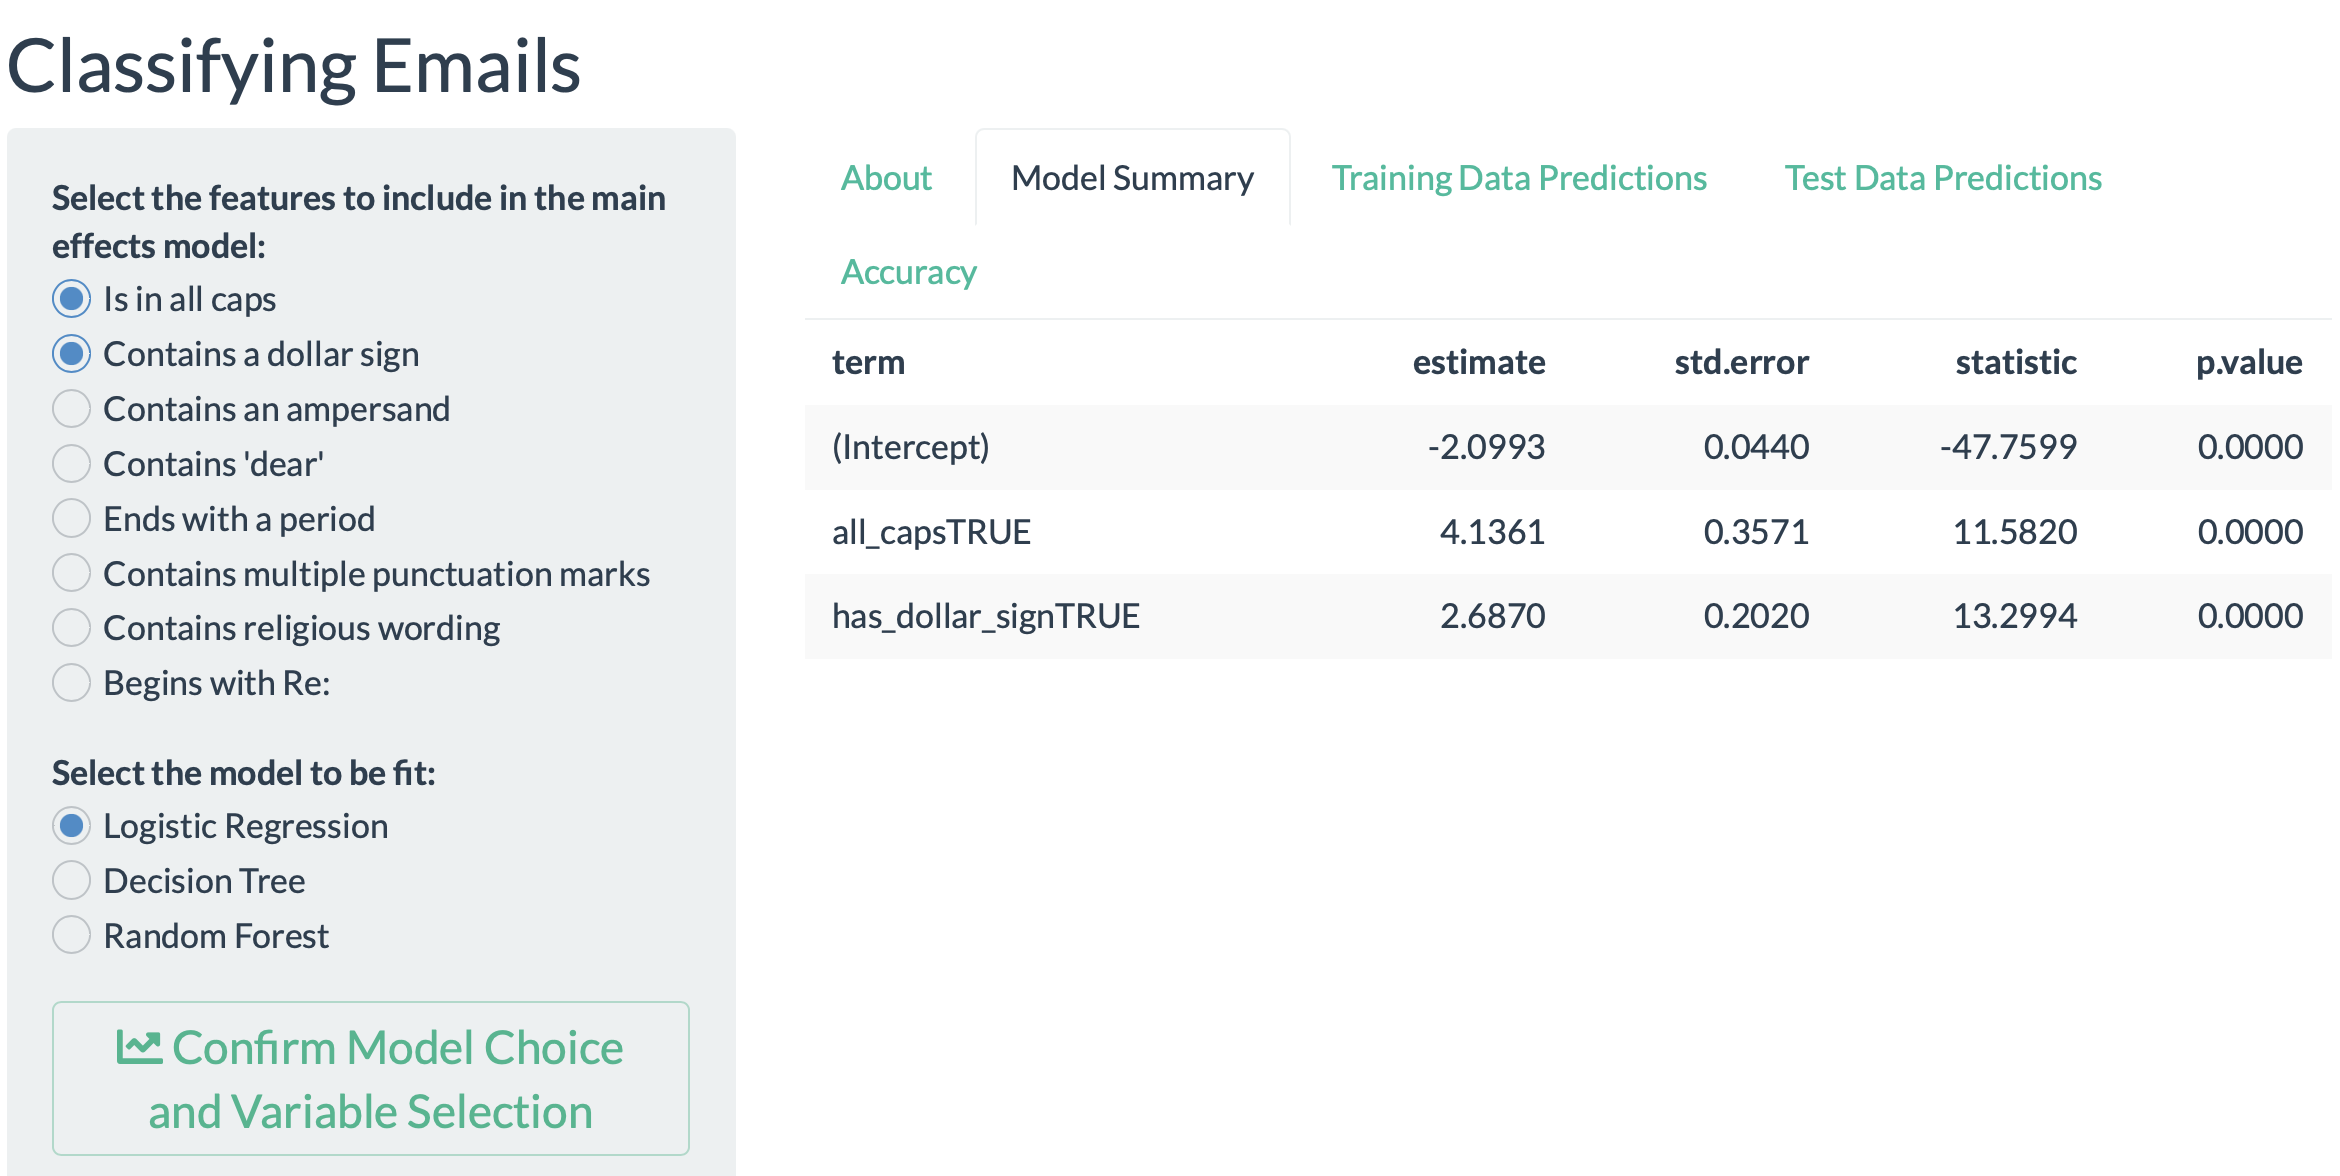Select 'Begins with Re:' feature
Viewport: 2340px width, 1176px height.
tap(71, 683)
